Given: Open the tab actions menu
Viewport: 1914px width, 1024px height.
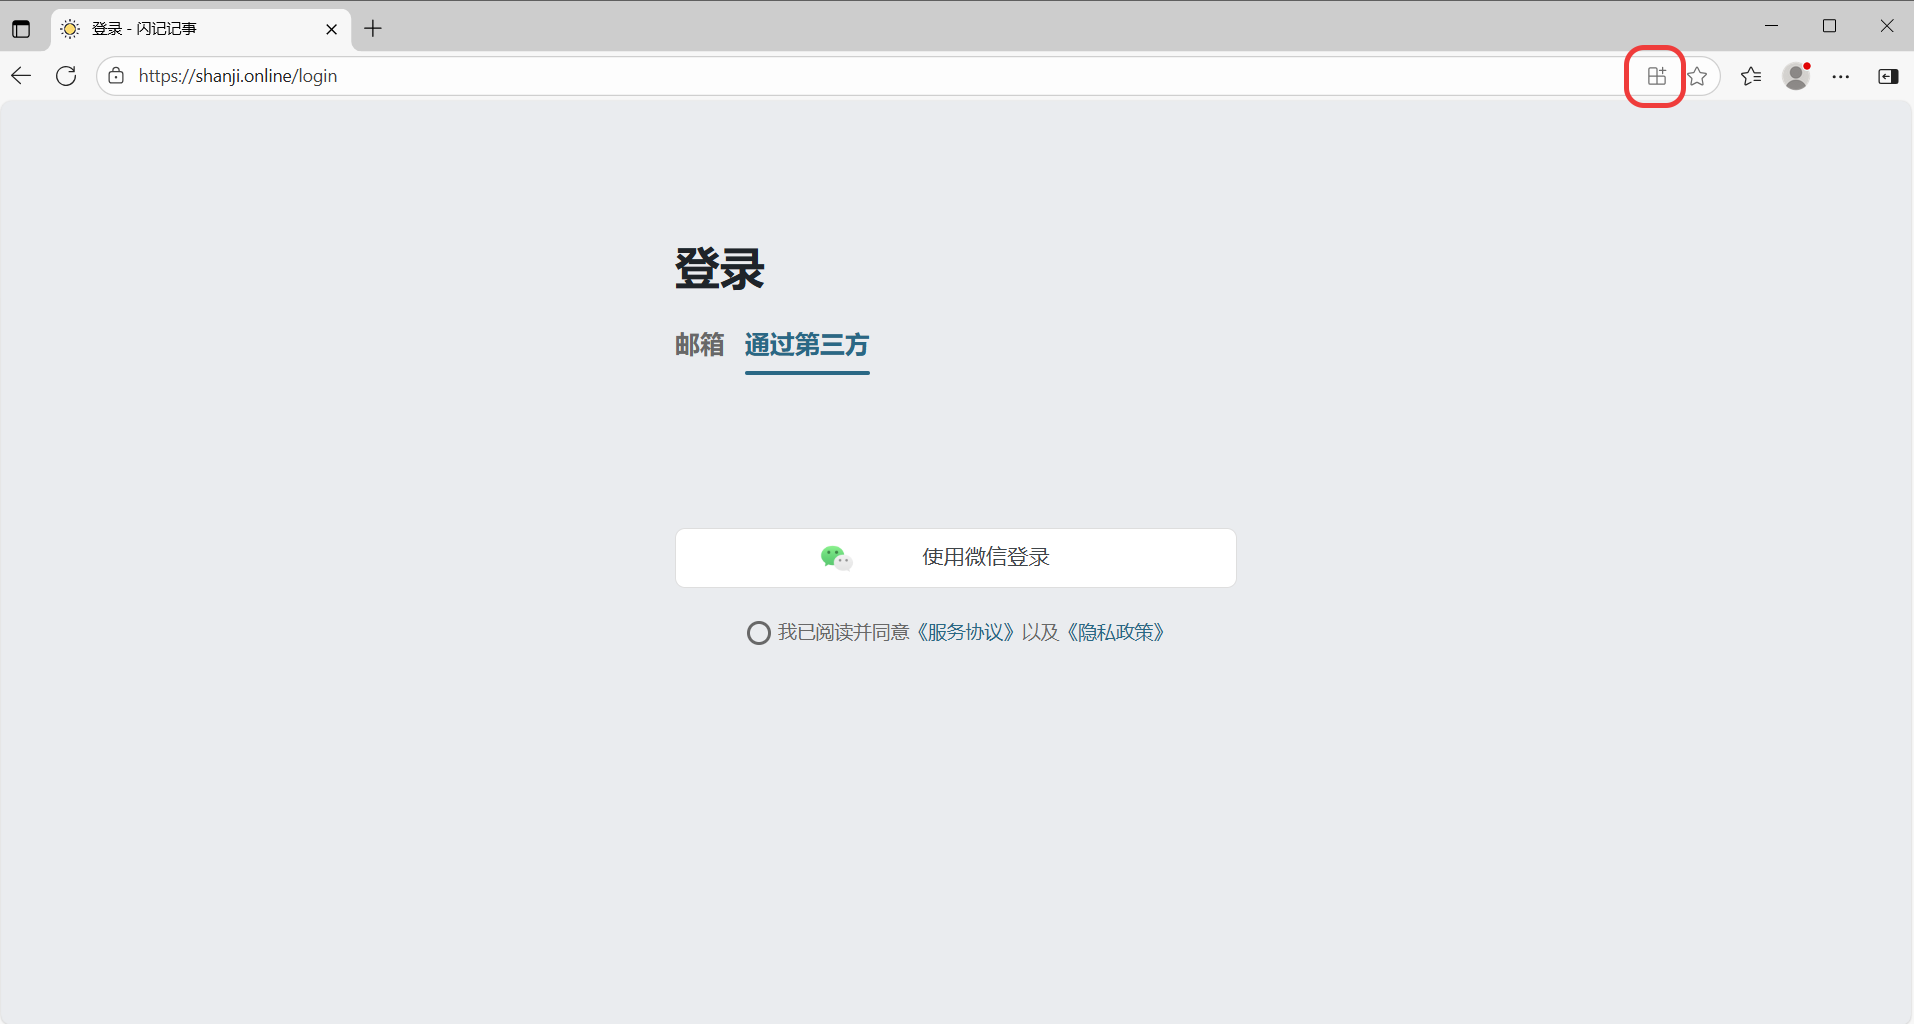Looking at the screenshot, I should (x=21, y=29).
